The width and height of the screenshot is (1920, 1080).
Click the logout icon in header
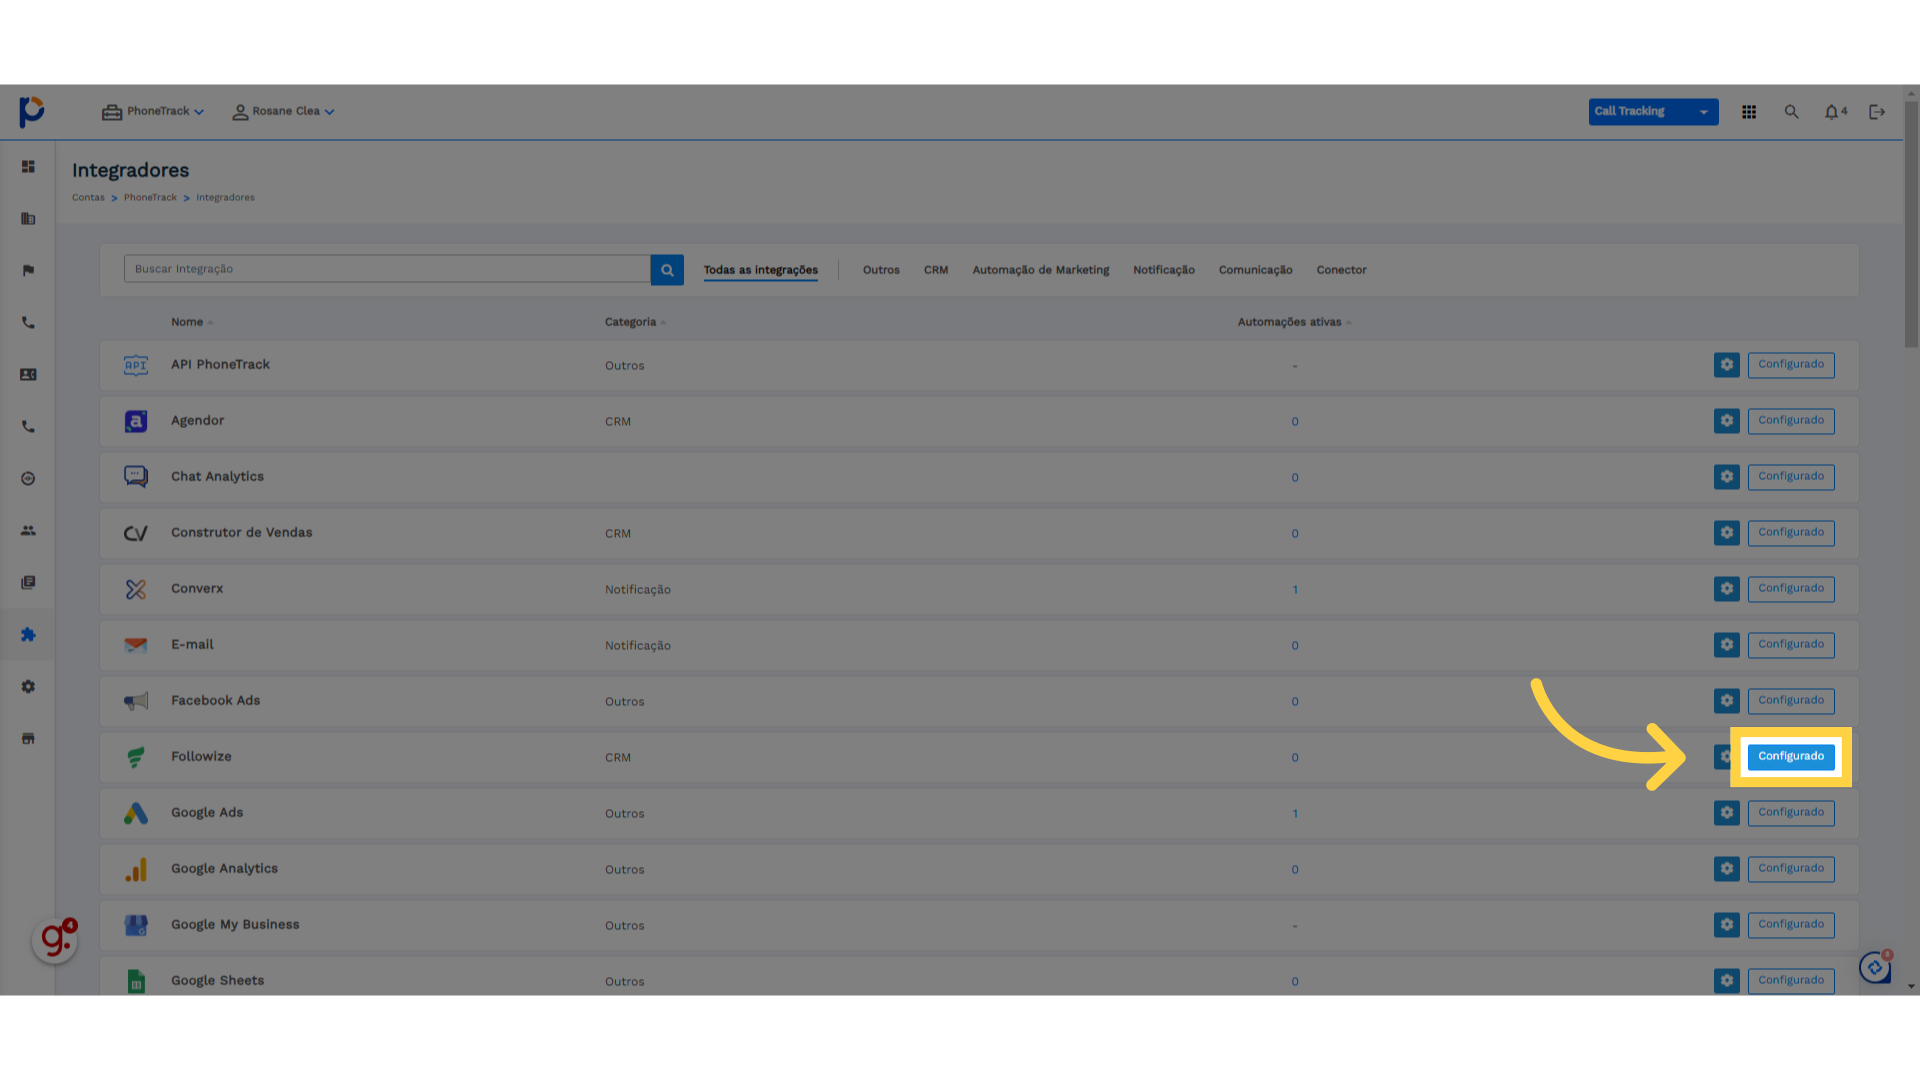click(x=1877, y=112)
